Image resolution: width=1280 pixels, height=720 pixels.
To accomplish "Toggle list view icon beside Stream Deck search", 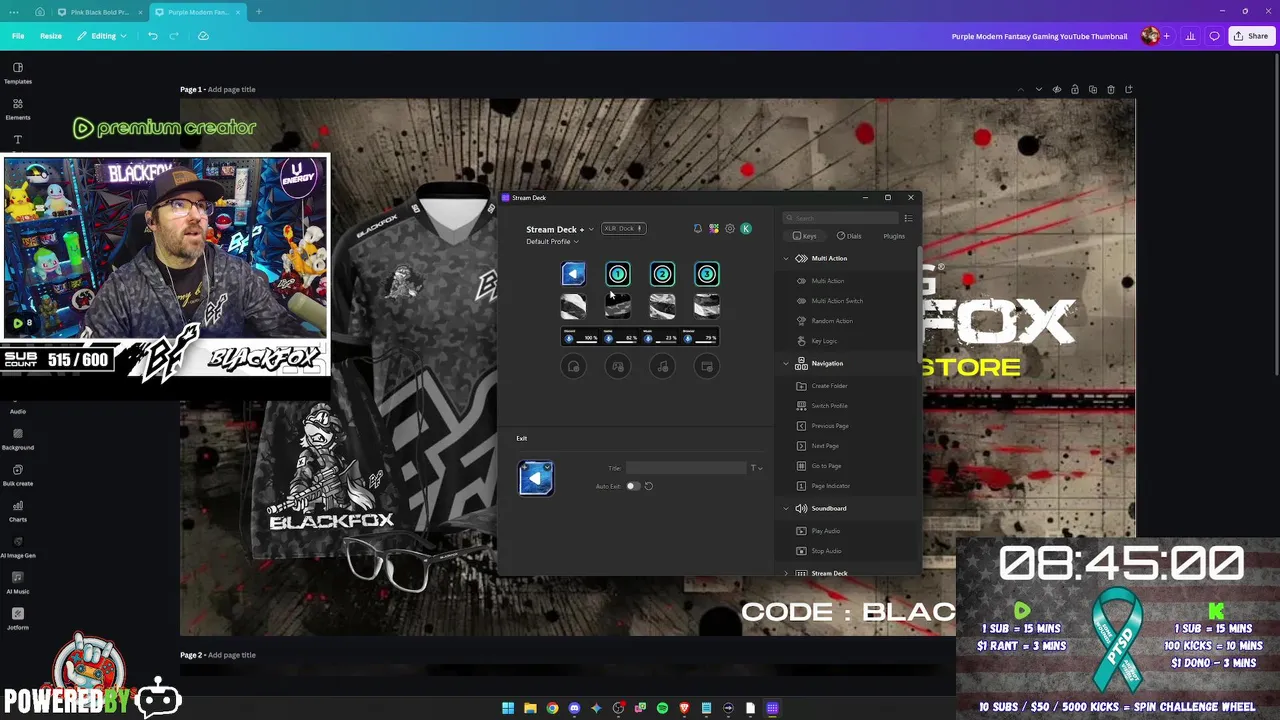I will click(908, 218).
